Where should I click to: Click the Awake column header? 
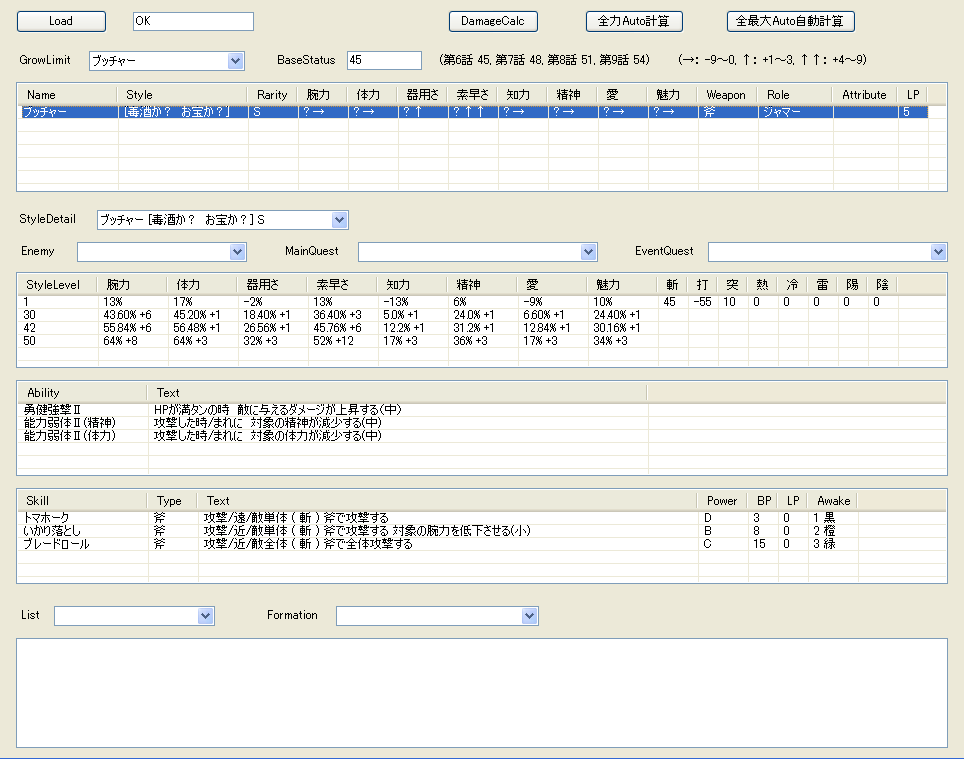(833, 501)
